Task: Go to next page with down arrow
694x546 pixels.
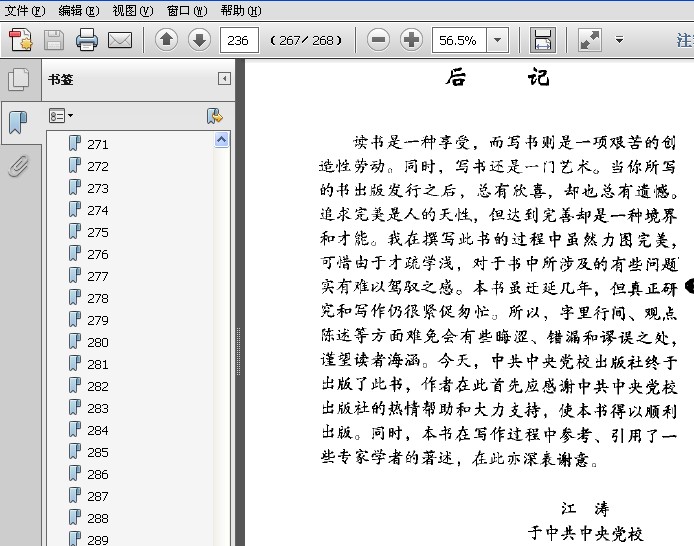Action: point(199,40)
